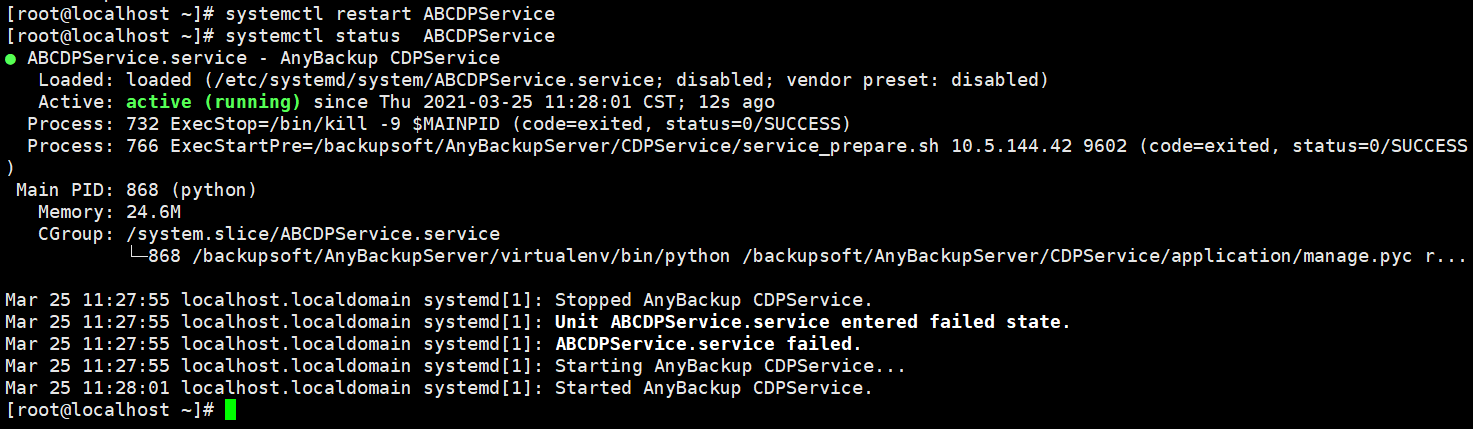Click the bold 'ABCDPService.service failed.' log entry
Viewport: 1473px width, 429px height.
pos(708,344)
